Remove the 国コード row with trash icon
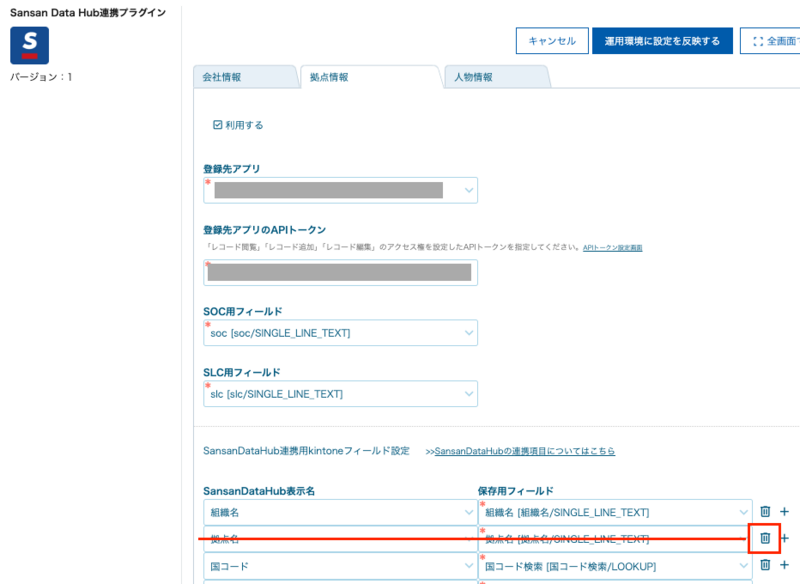This screenshot has width=800, height=584. coord(765,565)
